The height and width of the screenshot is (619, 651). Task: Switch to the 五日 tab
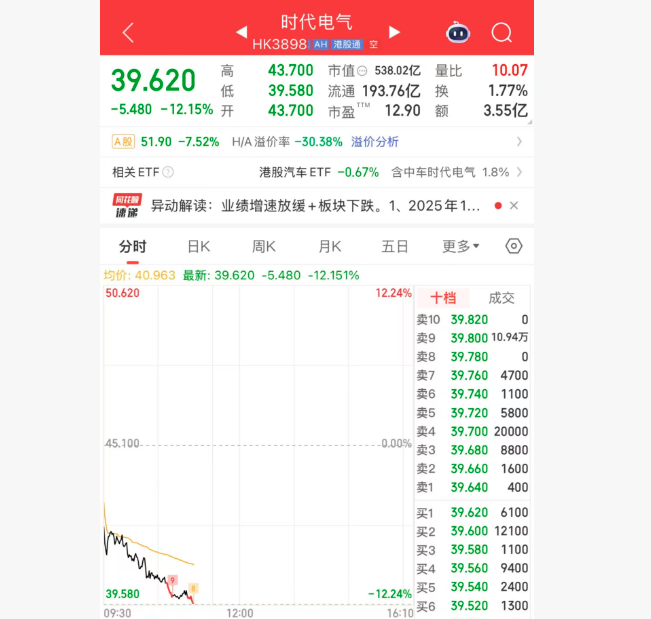point(394,246)
